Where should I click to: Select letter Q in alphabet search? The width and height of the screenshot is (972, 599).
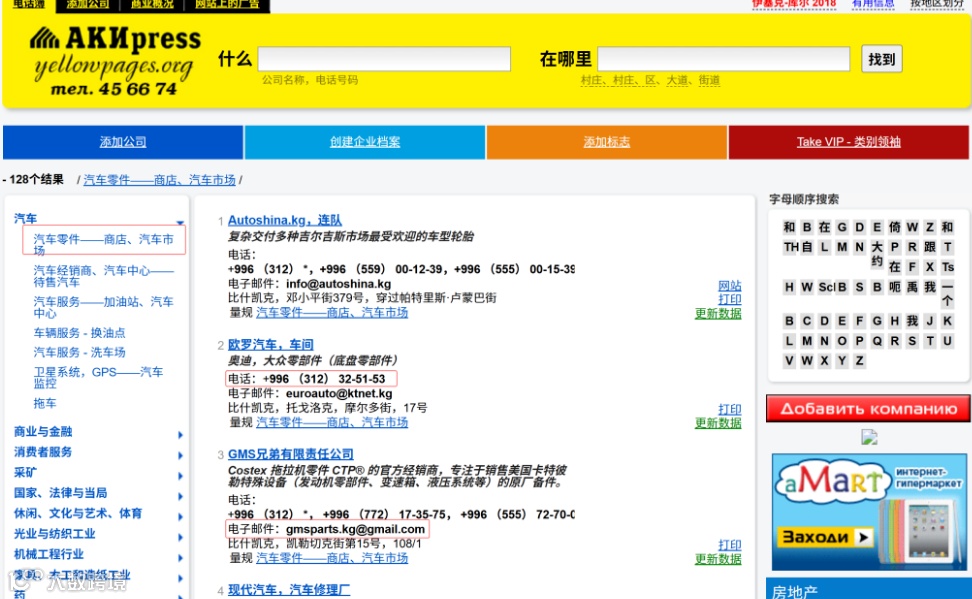point(877,341)
